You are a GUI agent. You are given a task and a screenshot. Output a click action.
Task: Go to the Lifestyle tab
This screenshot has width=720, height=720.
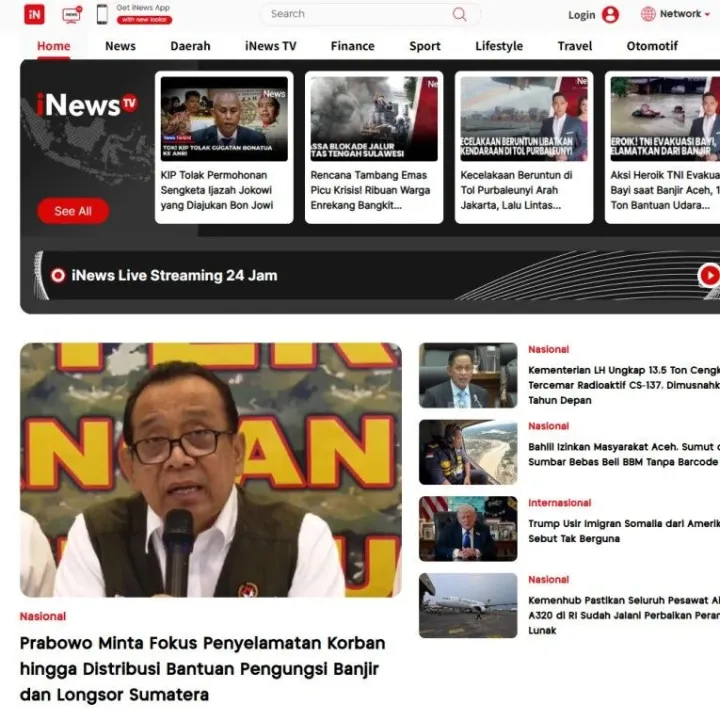pyautogui.click(x=499, y=46)
